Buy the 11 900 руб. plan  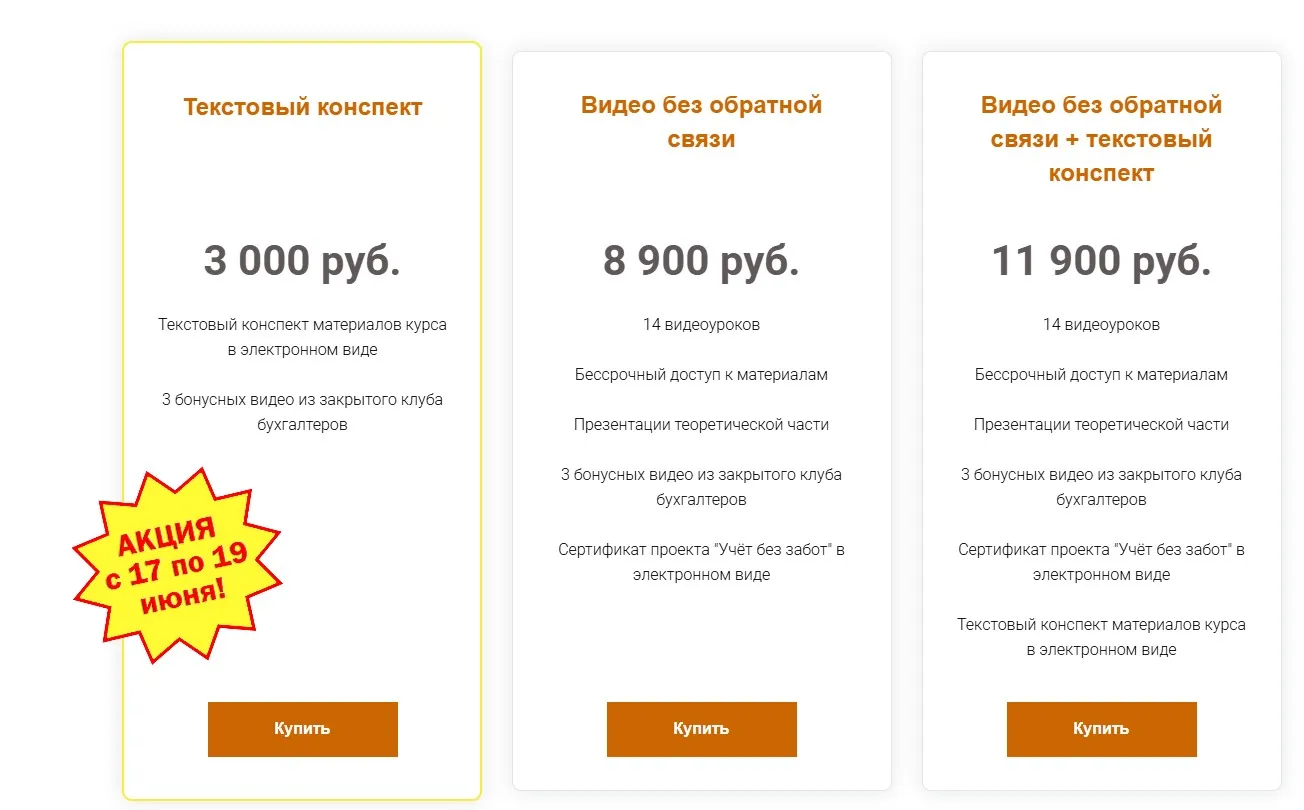[x=1101, y=729]
